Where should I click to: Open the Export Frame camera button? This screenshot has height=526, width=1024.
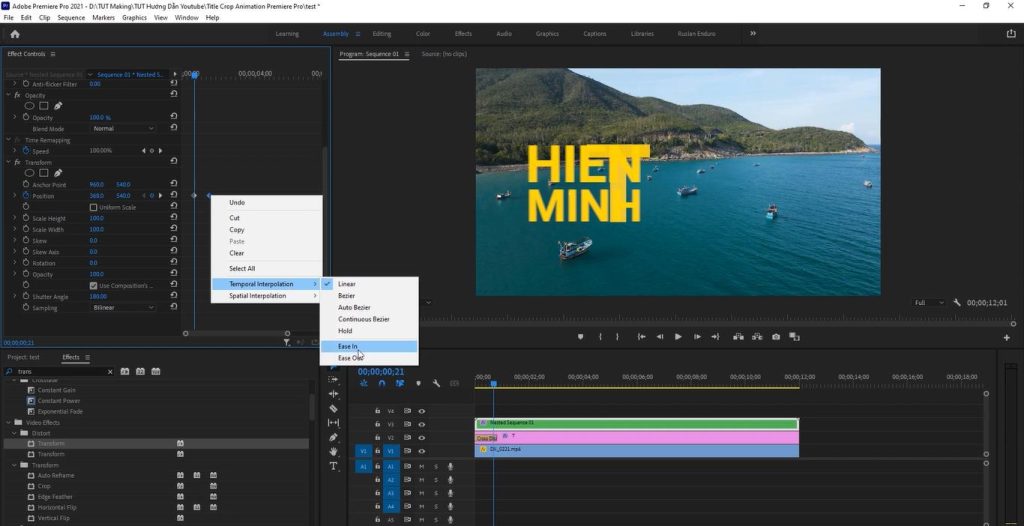[776, 337]
